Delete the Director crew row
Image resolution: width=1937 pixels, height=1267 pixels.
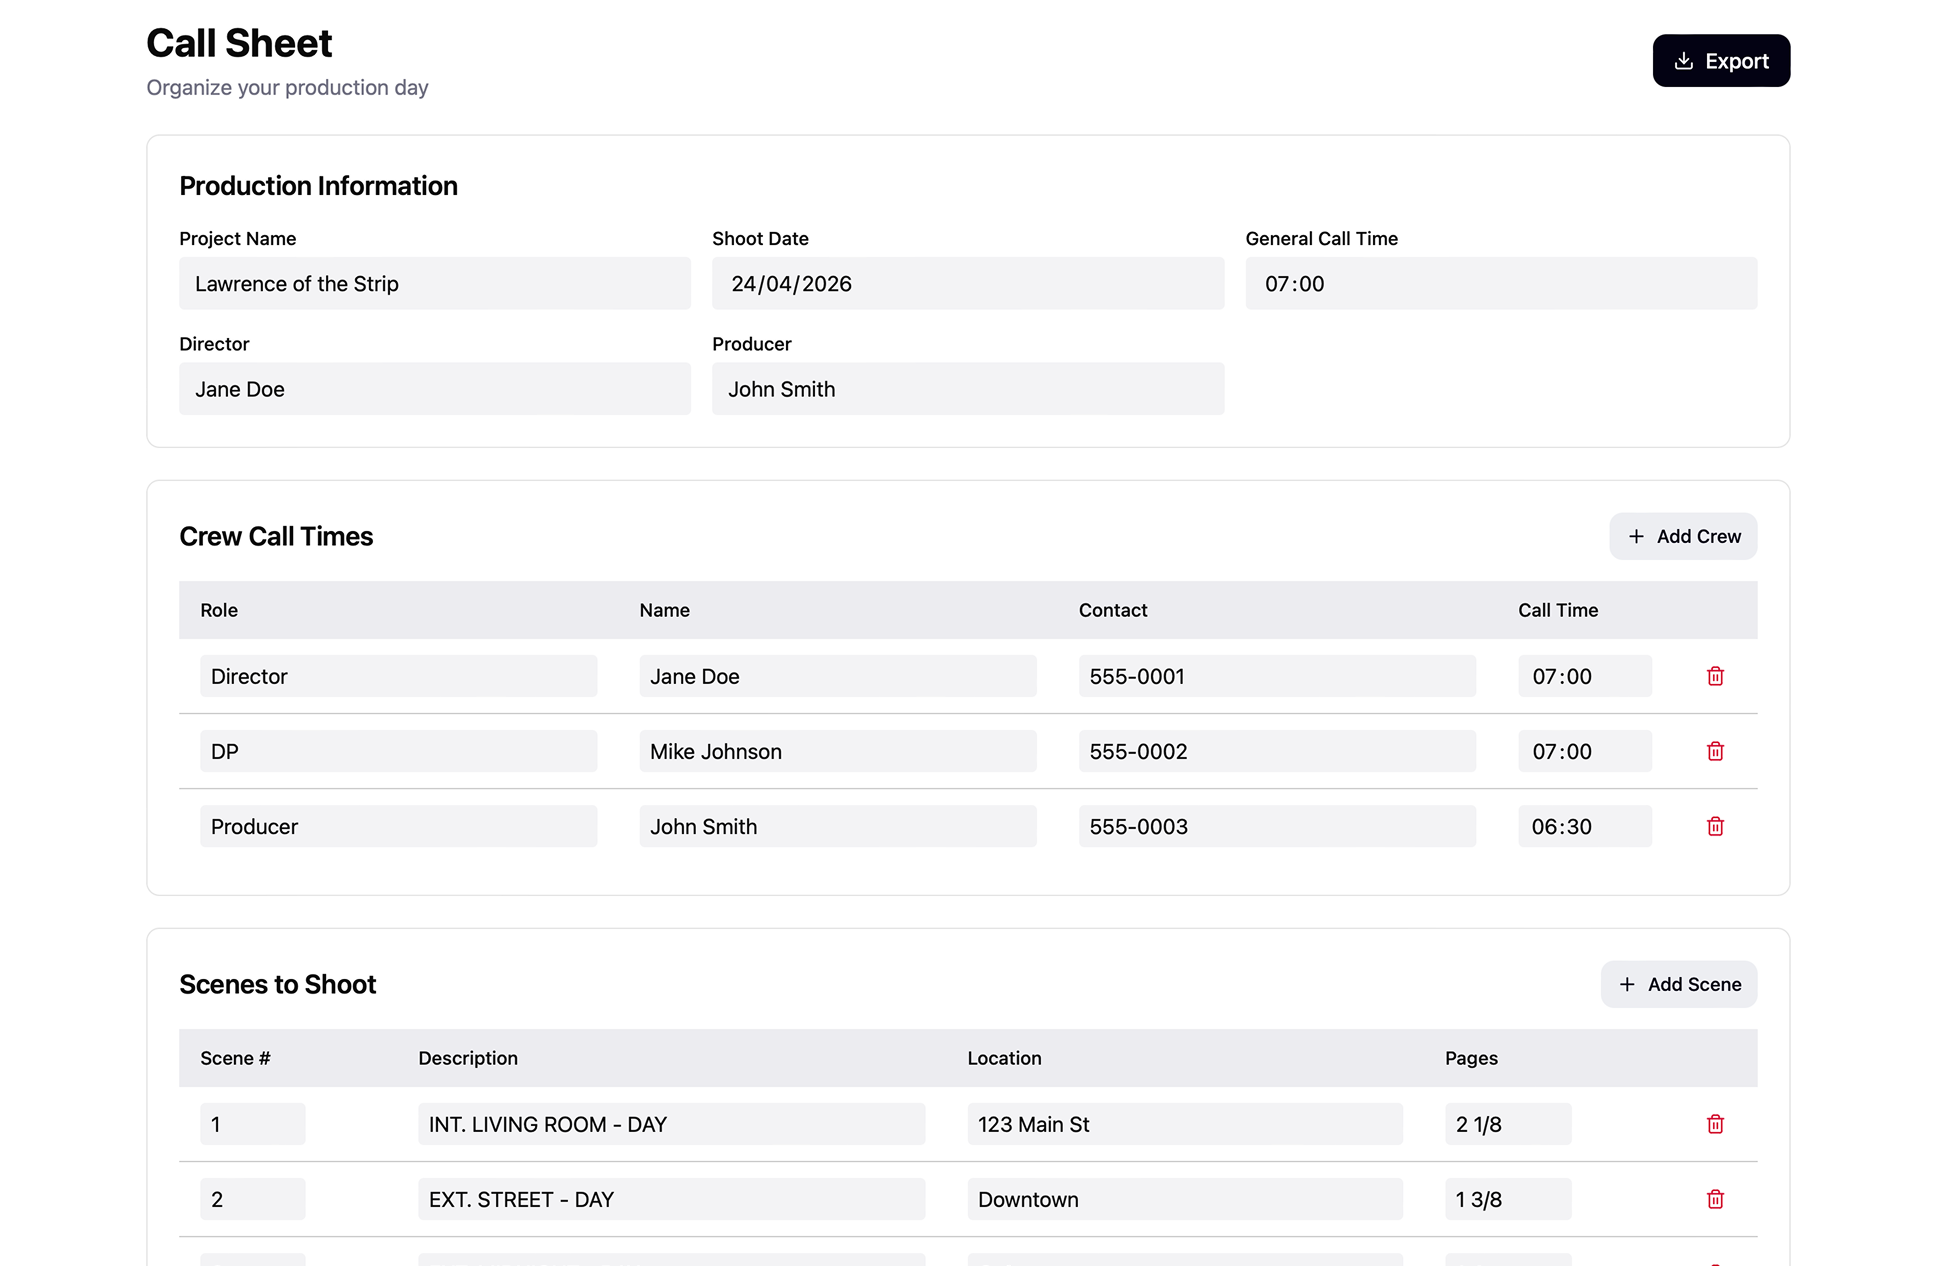tap(1715, 676)
